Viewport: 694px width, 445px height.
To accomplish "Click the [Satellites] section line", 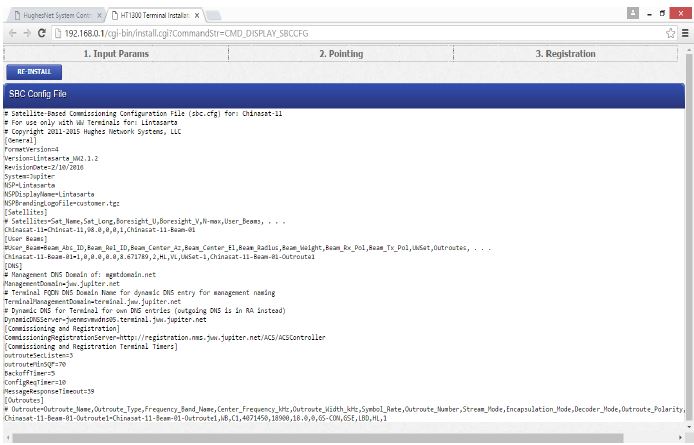I will point(26,212).
